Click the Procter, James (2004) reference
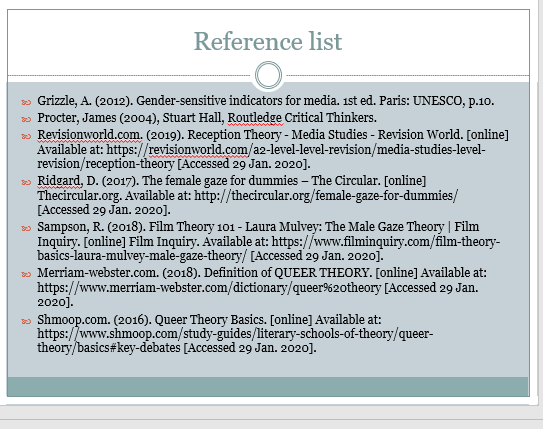Screen dimensions: 543x429 click(x=207, y=118)
